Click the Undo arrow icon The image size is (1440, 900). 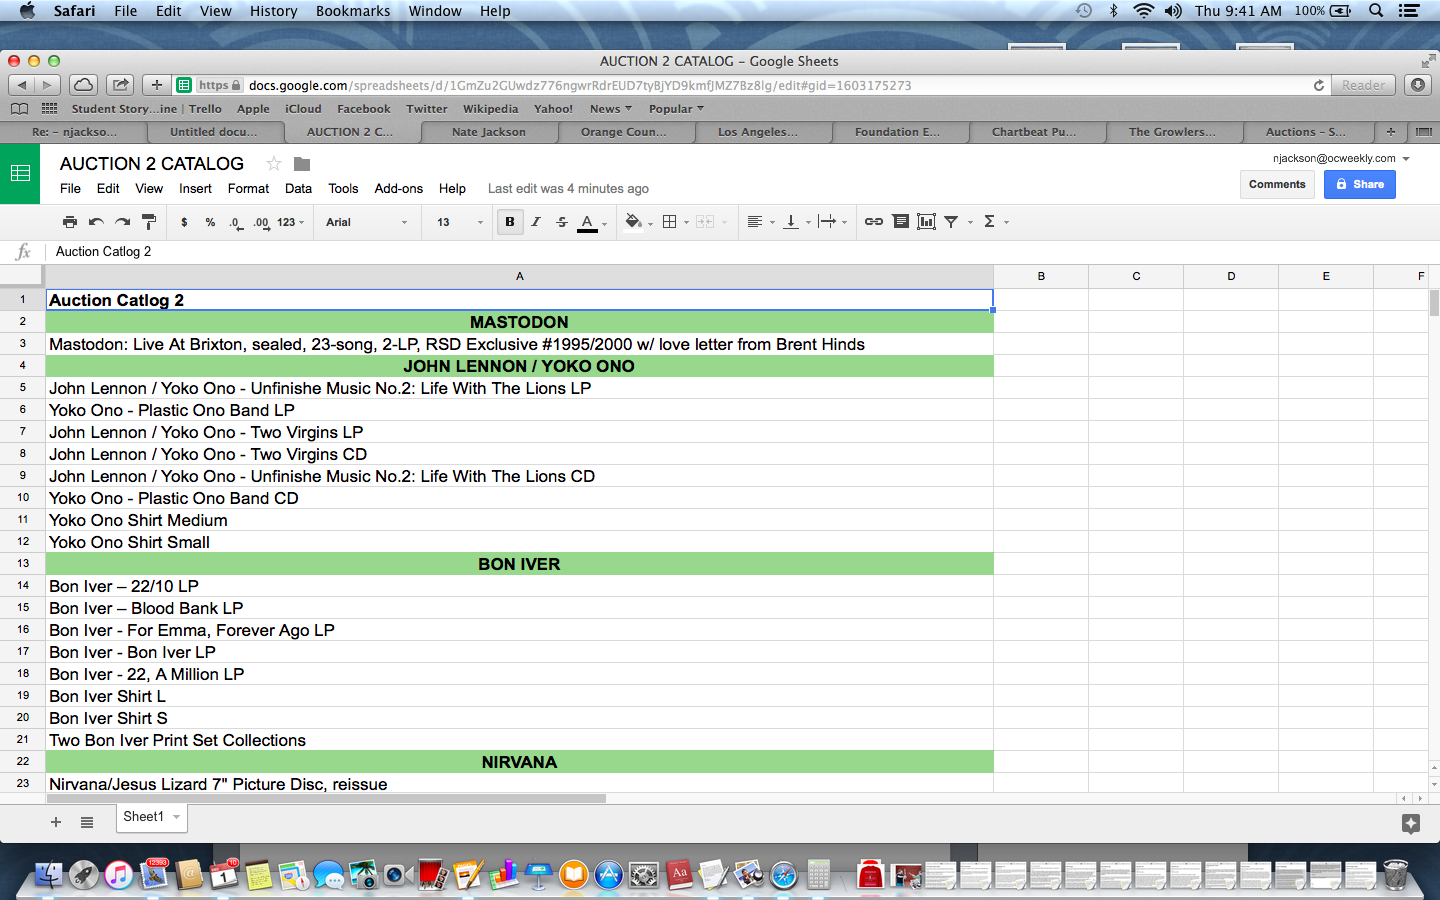[x=96, y=222]
